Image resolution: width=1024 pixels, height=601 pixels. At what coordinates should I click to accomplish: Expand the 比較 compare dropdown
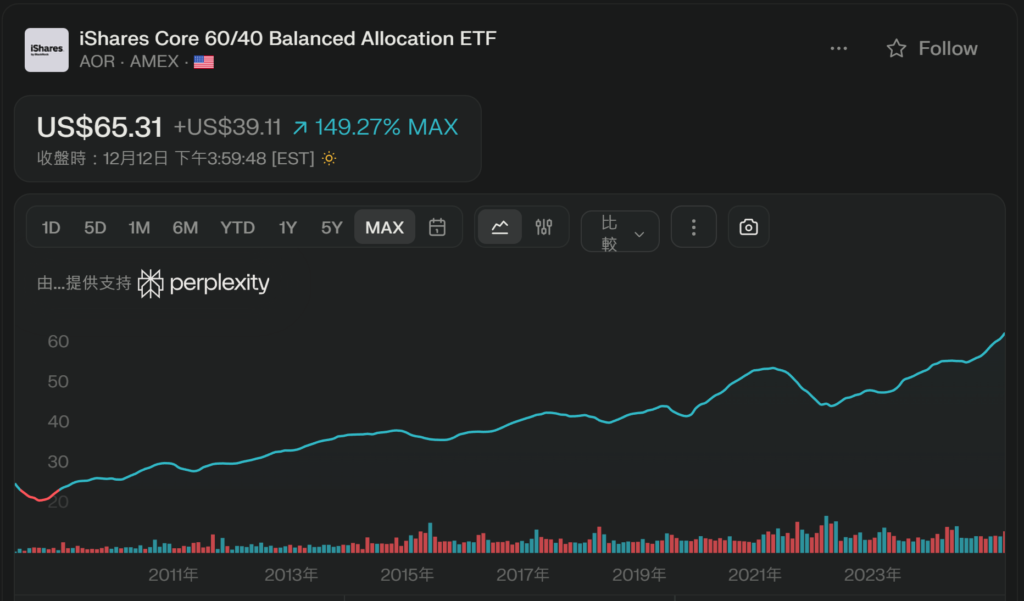click(x=620, y=232)
